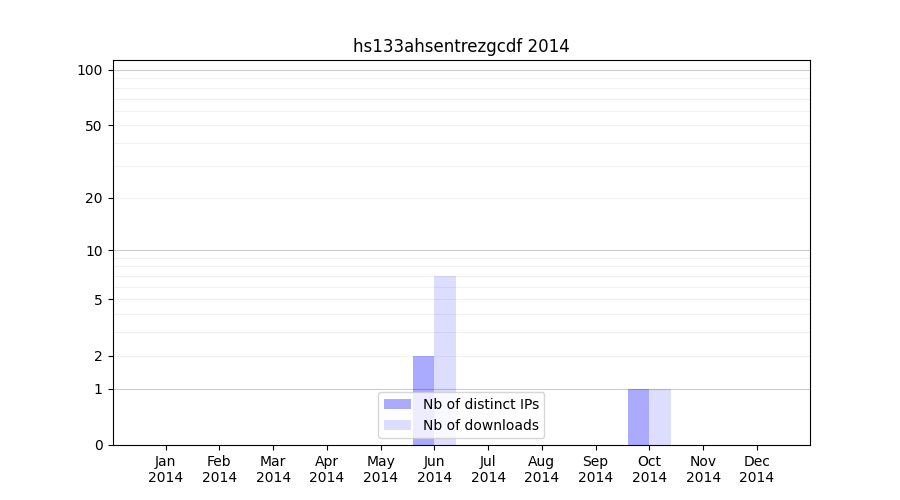The image size is (900, 500).
Task: Click the 100 tick on the y-axis
Action: click(90, 70)
